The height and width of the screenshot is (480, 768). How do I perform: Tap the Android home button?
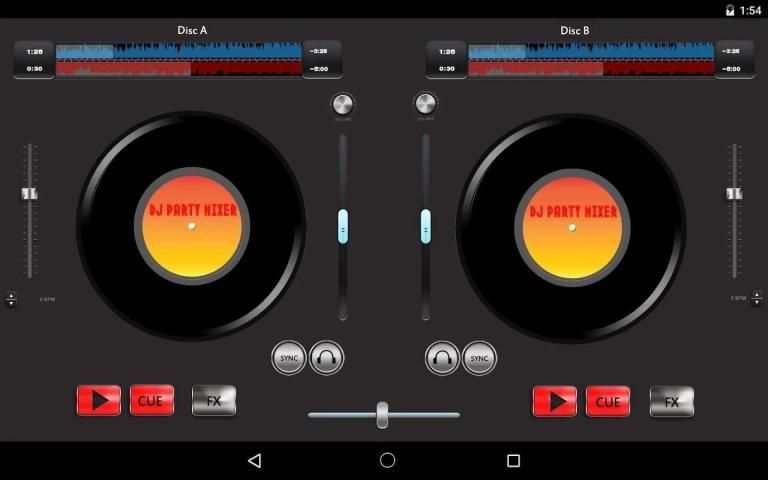pyautogui.click(x=387, y=460)
